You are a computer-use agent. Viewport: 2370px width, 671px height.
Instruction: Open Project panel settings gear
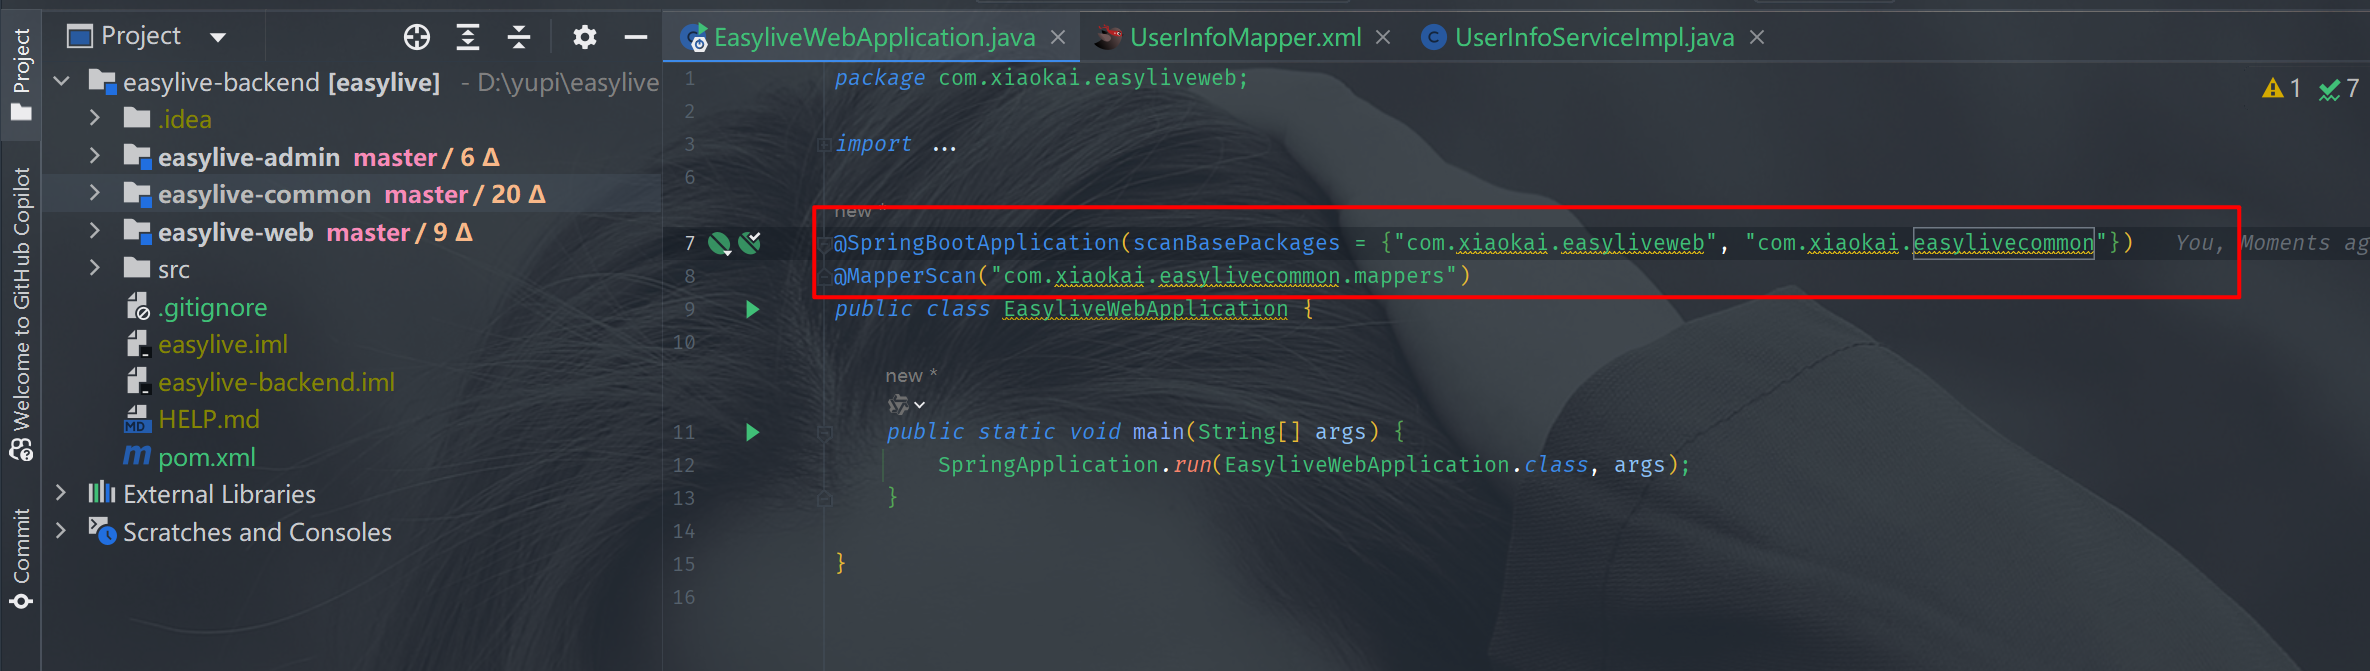pyautogui.click(x=585, y=38)
